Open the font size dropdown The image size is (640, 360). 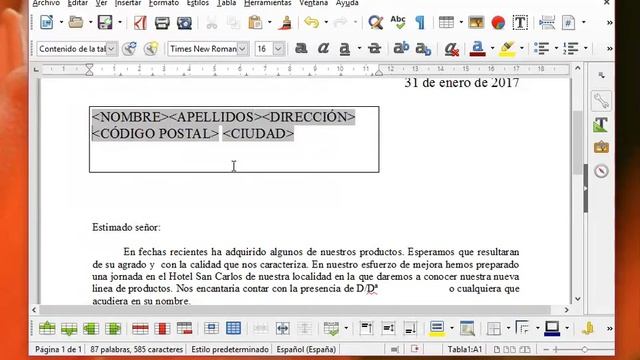[278, 49]
